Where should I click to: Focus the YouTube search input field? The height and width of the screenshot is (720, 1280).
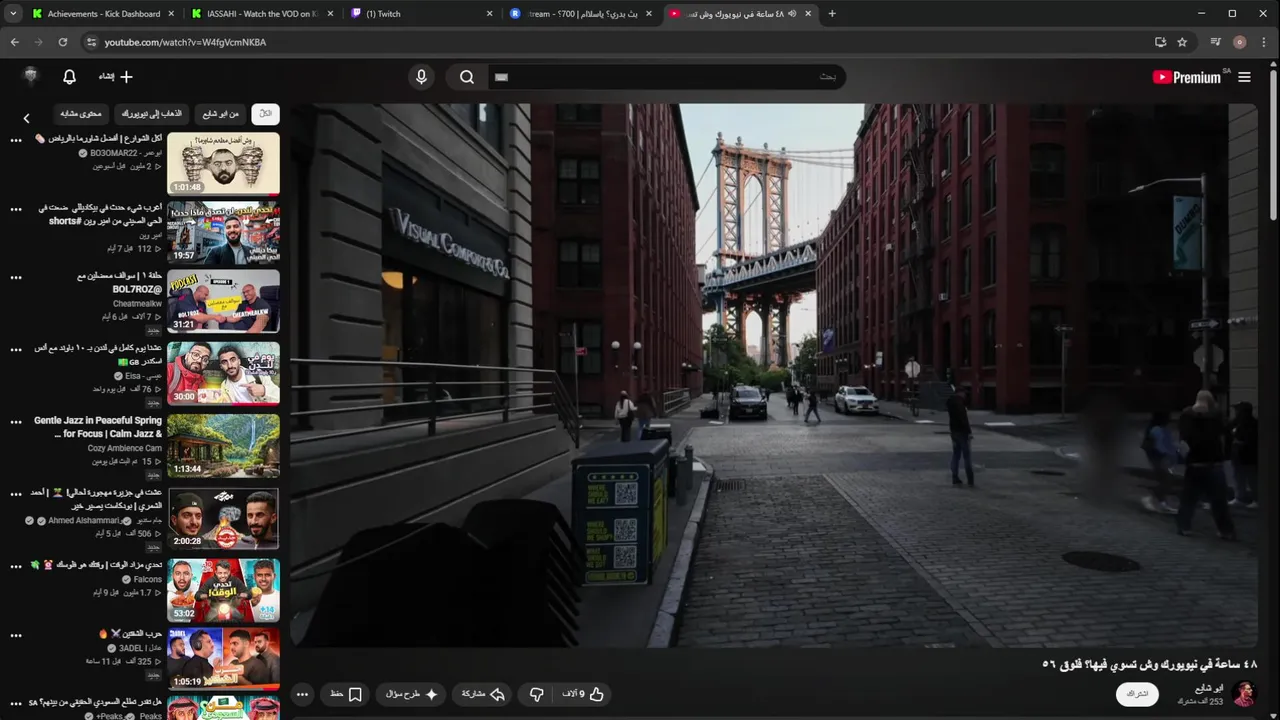point(666,77)
